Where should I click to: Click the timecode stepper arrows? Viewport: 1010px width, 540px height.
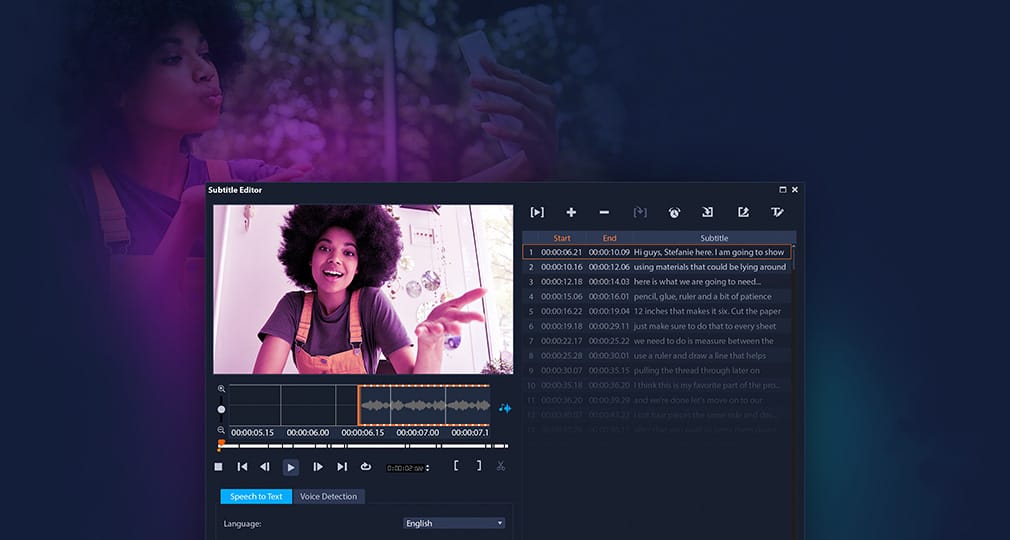[427, 467]
